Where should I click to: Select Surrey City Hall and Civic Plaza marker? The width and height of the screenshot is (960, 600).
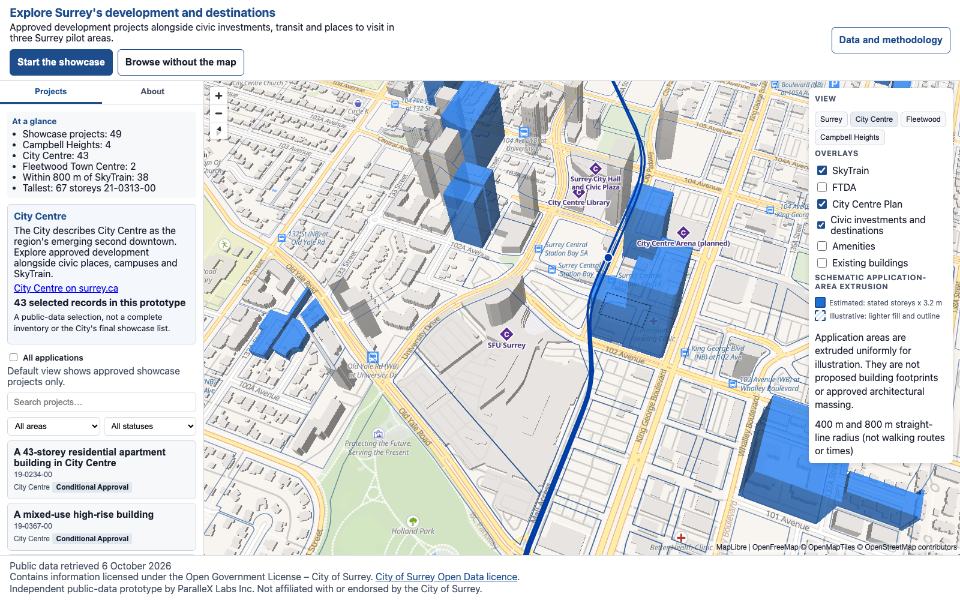(595, 168)
